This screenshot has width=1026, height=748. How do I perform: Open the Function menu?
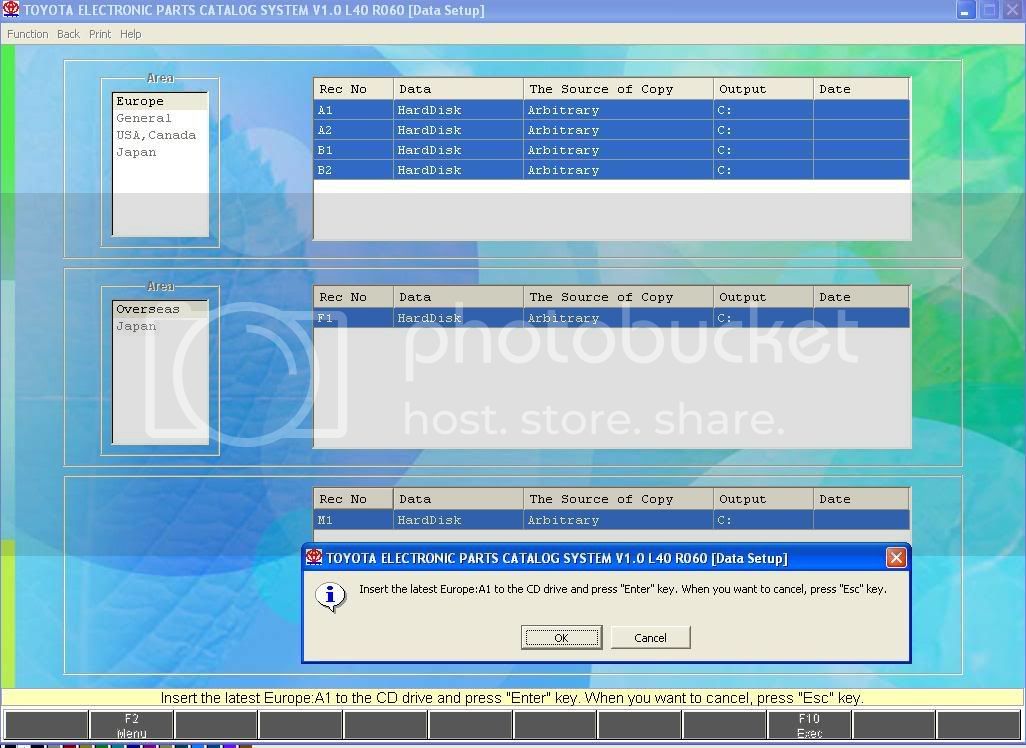tap(28, 34)
